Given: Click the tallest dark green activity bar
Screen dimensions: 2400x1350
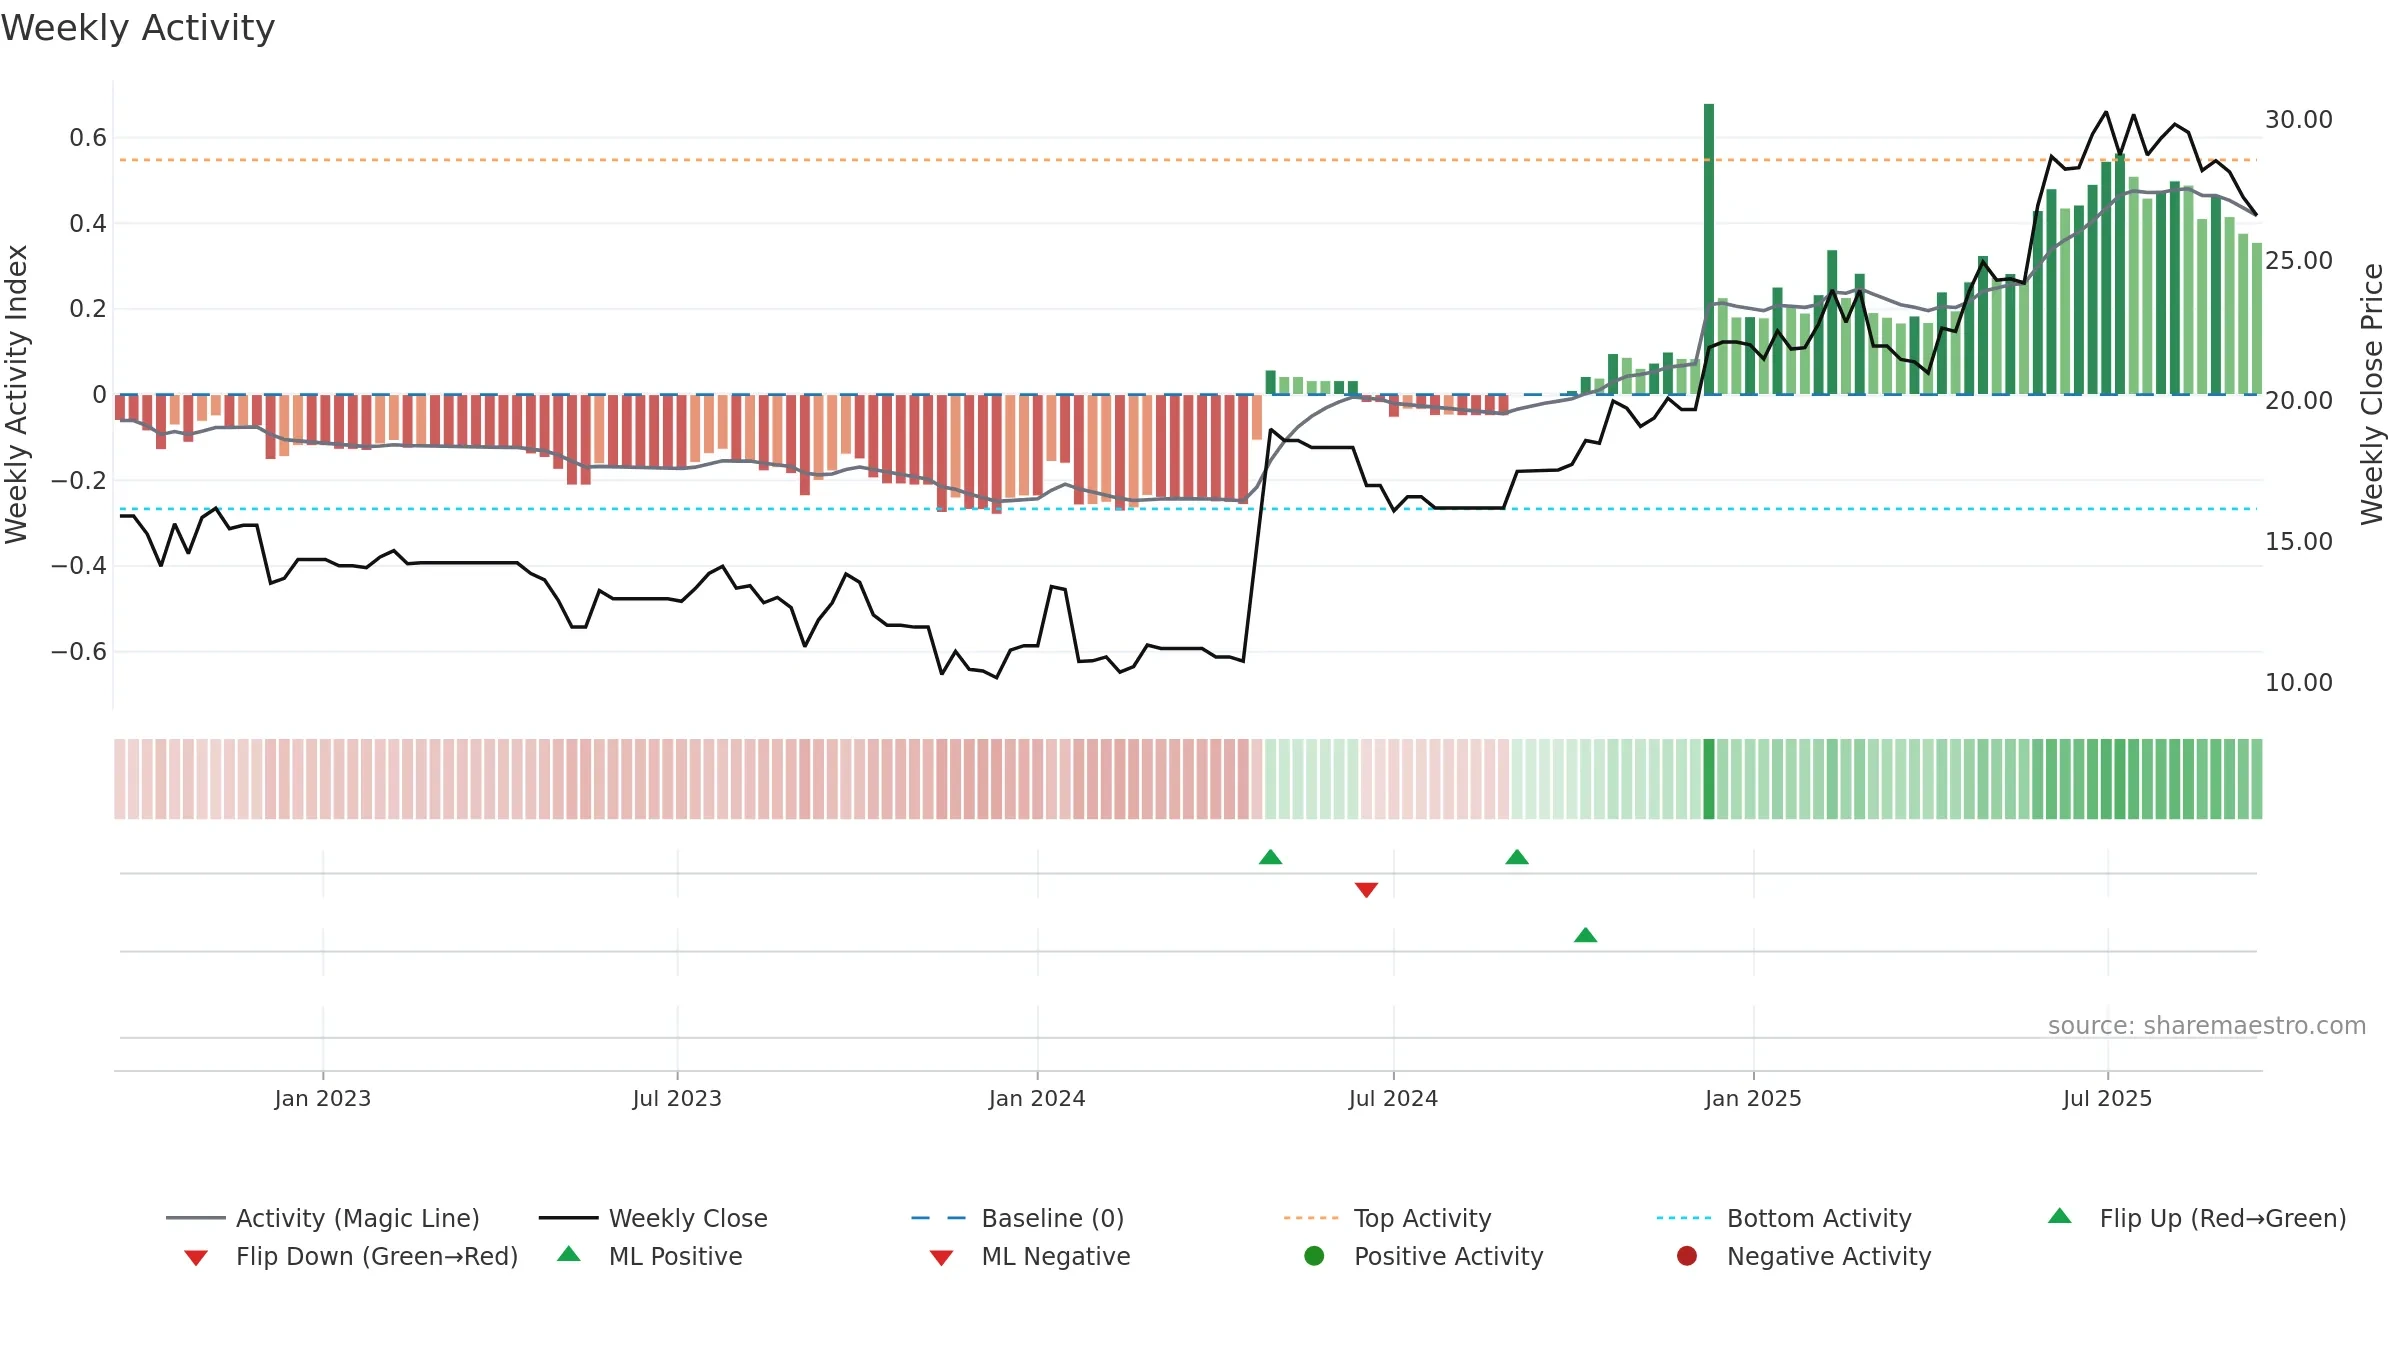Looking at the screenshot, I should coord(1709,249).
